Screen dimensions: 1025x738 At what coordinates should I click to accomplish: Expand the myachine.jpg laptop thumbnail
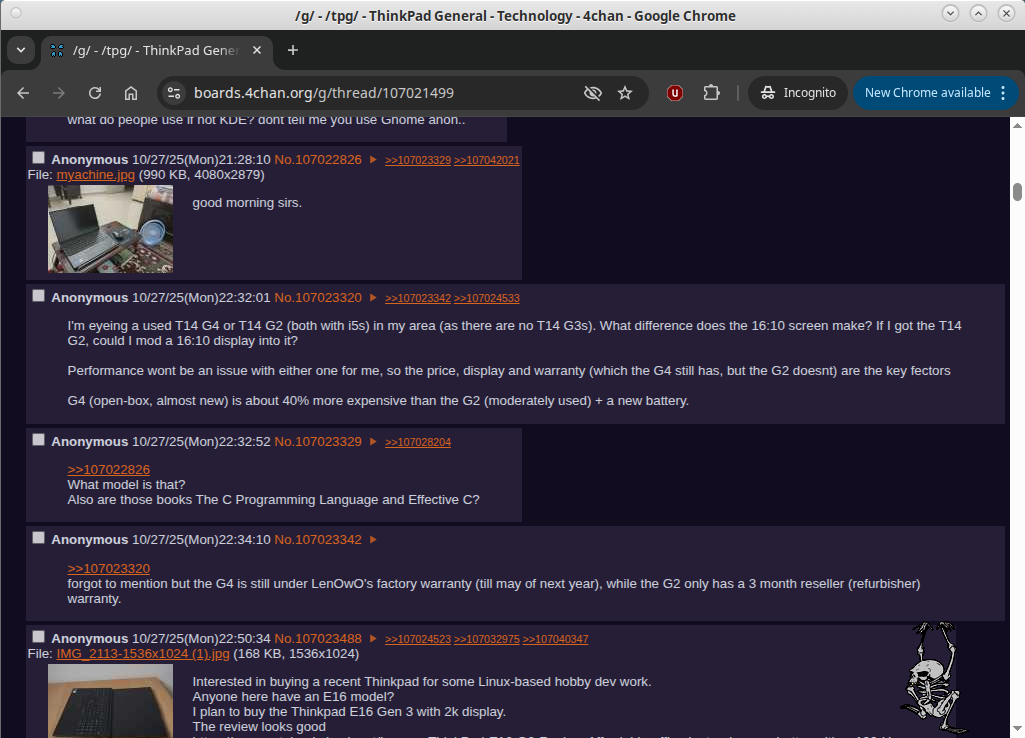point(110,229)
